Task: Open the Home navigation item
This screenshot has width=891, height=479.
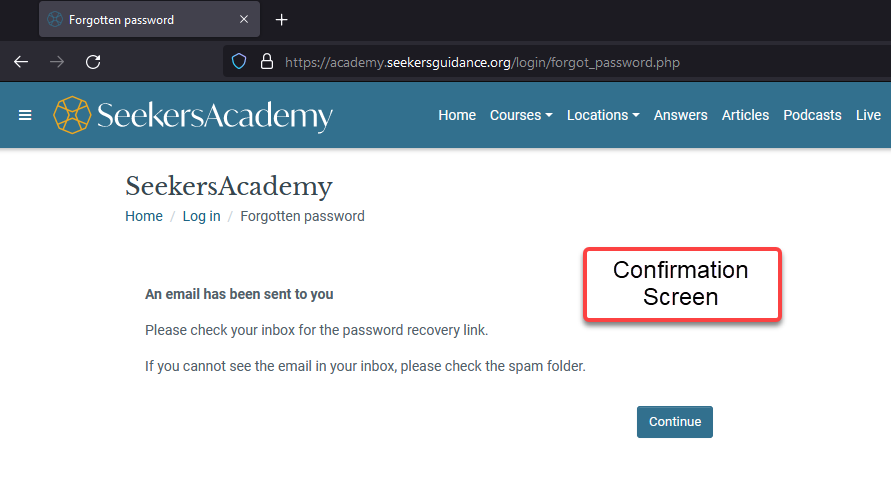Action: pos(457,115)
